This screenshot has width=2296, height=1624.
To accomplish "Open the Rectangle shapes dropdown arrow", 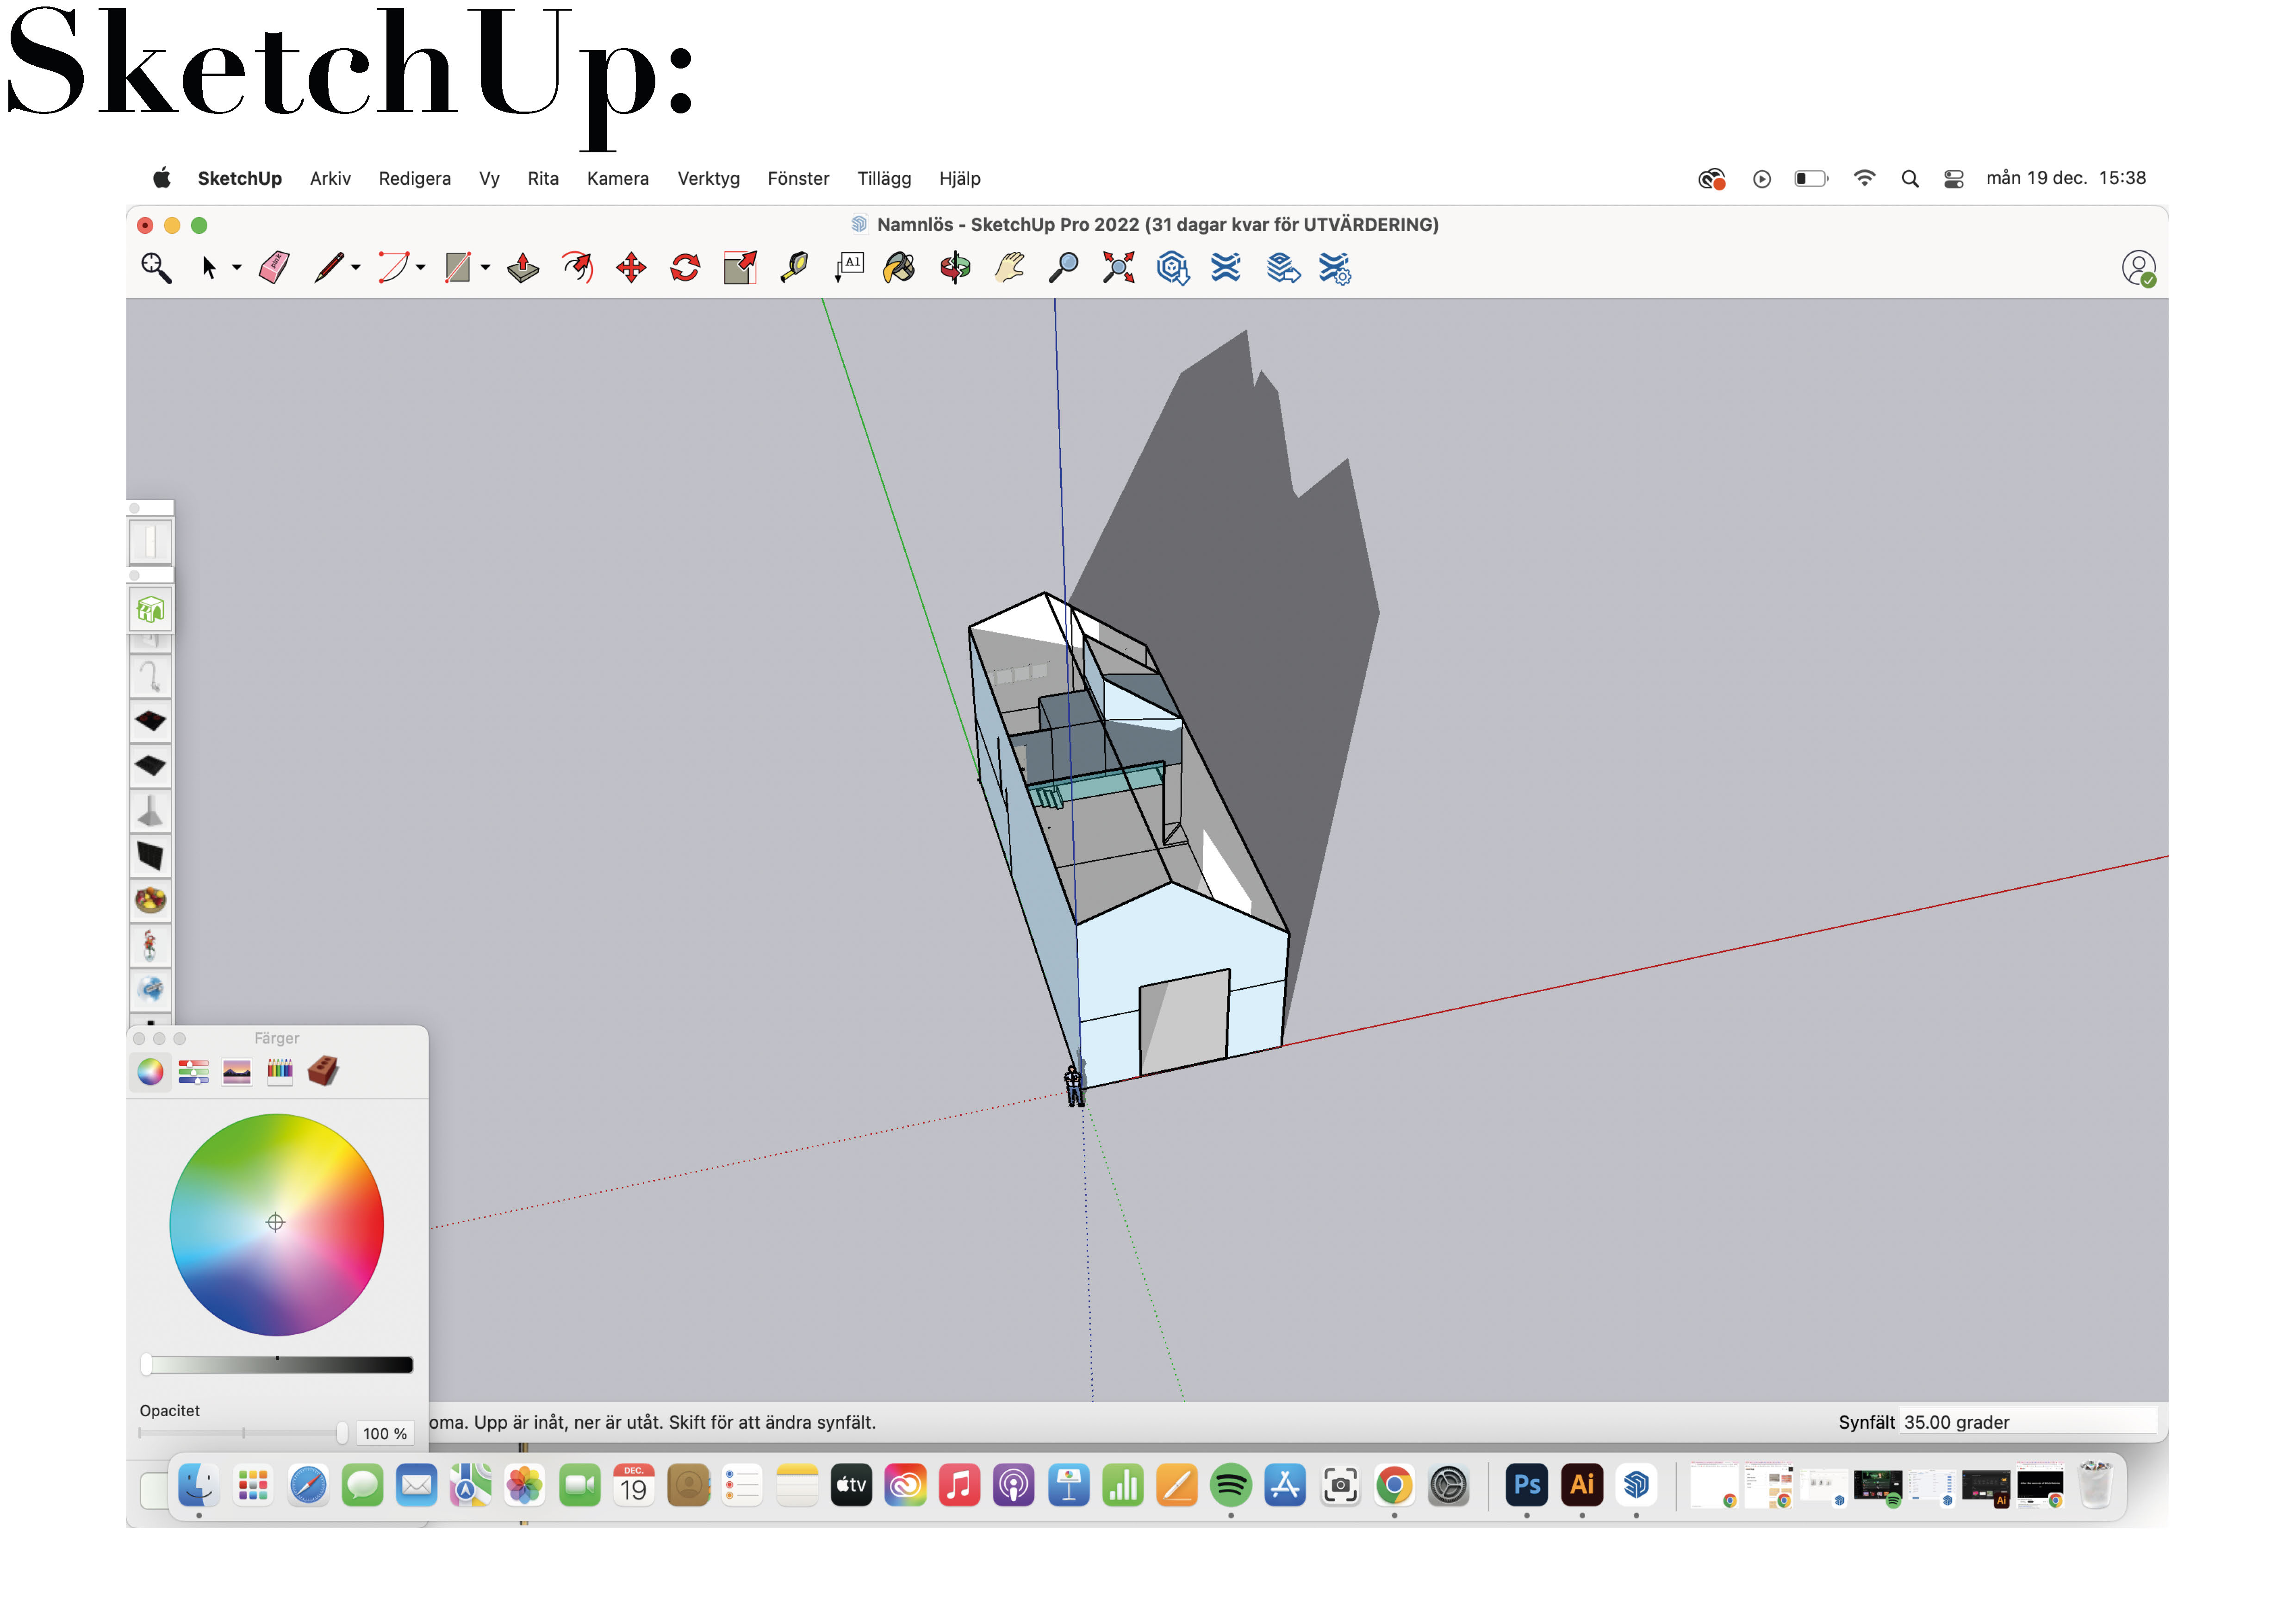I will pyautogui.click(x=486, y=268).
